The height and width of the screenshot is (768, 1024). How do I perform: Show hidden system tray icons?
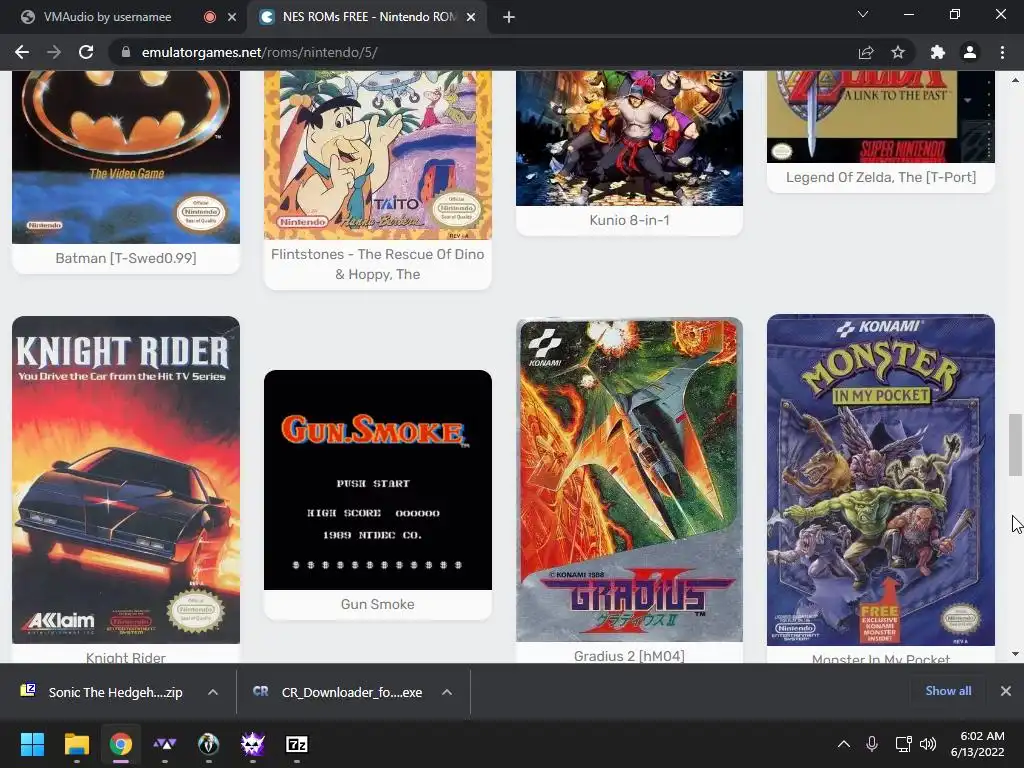coord(844,744)
